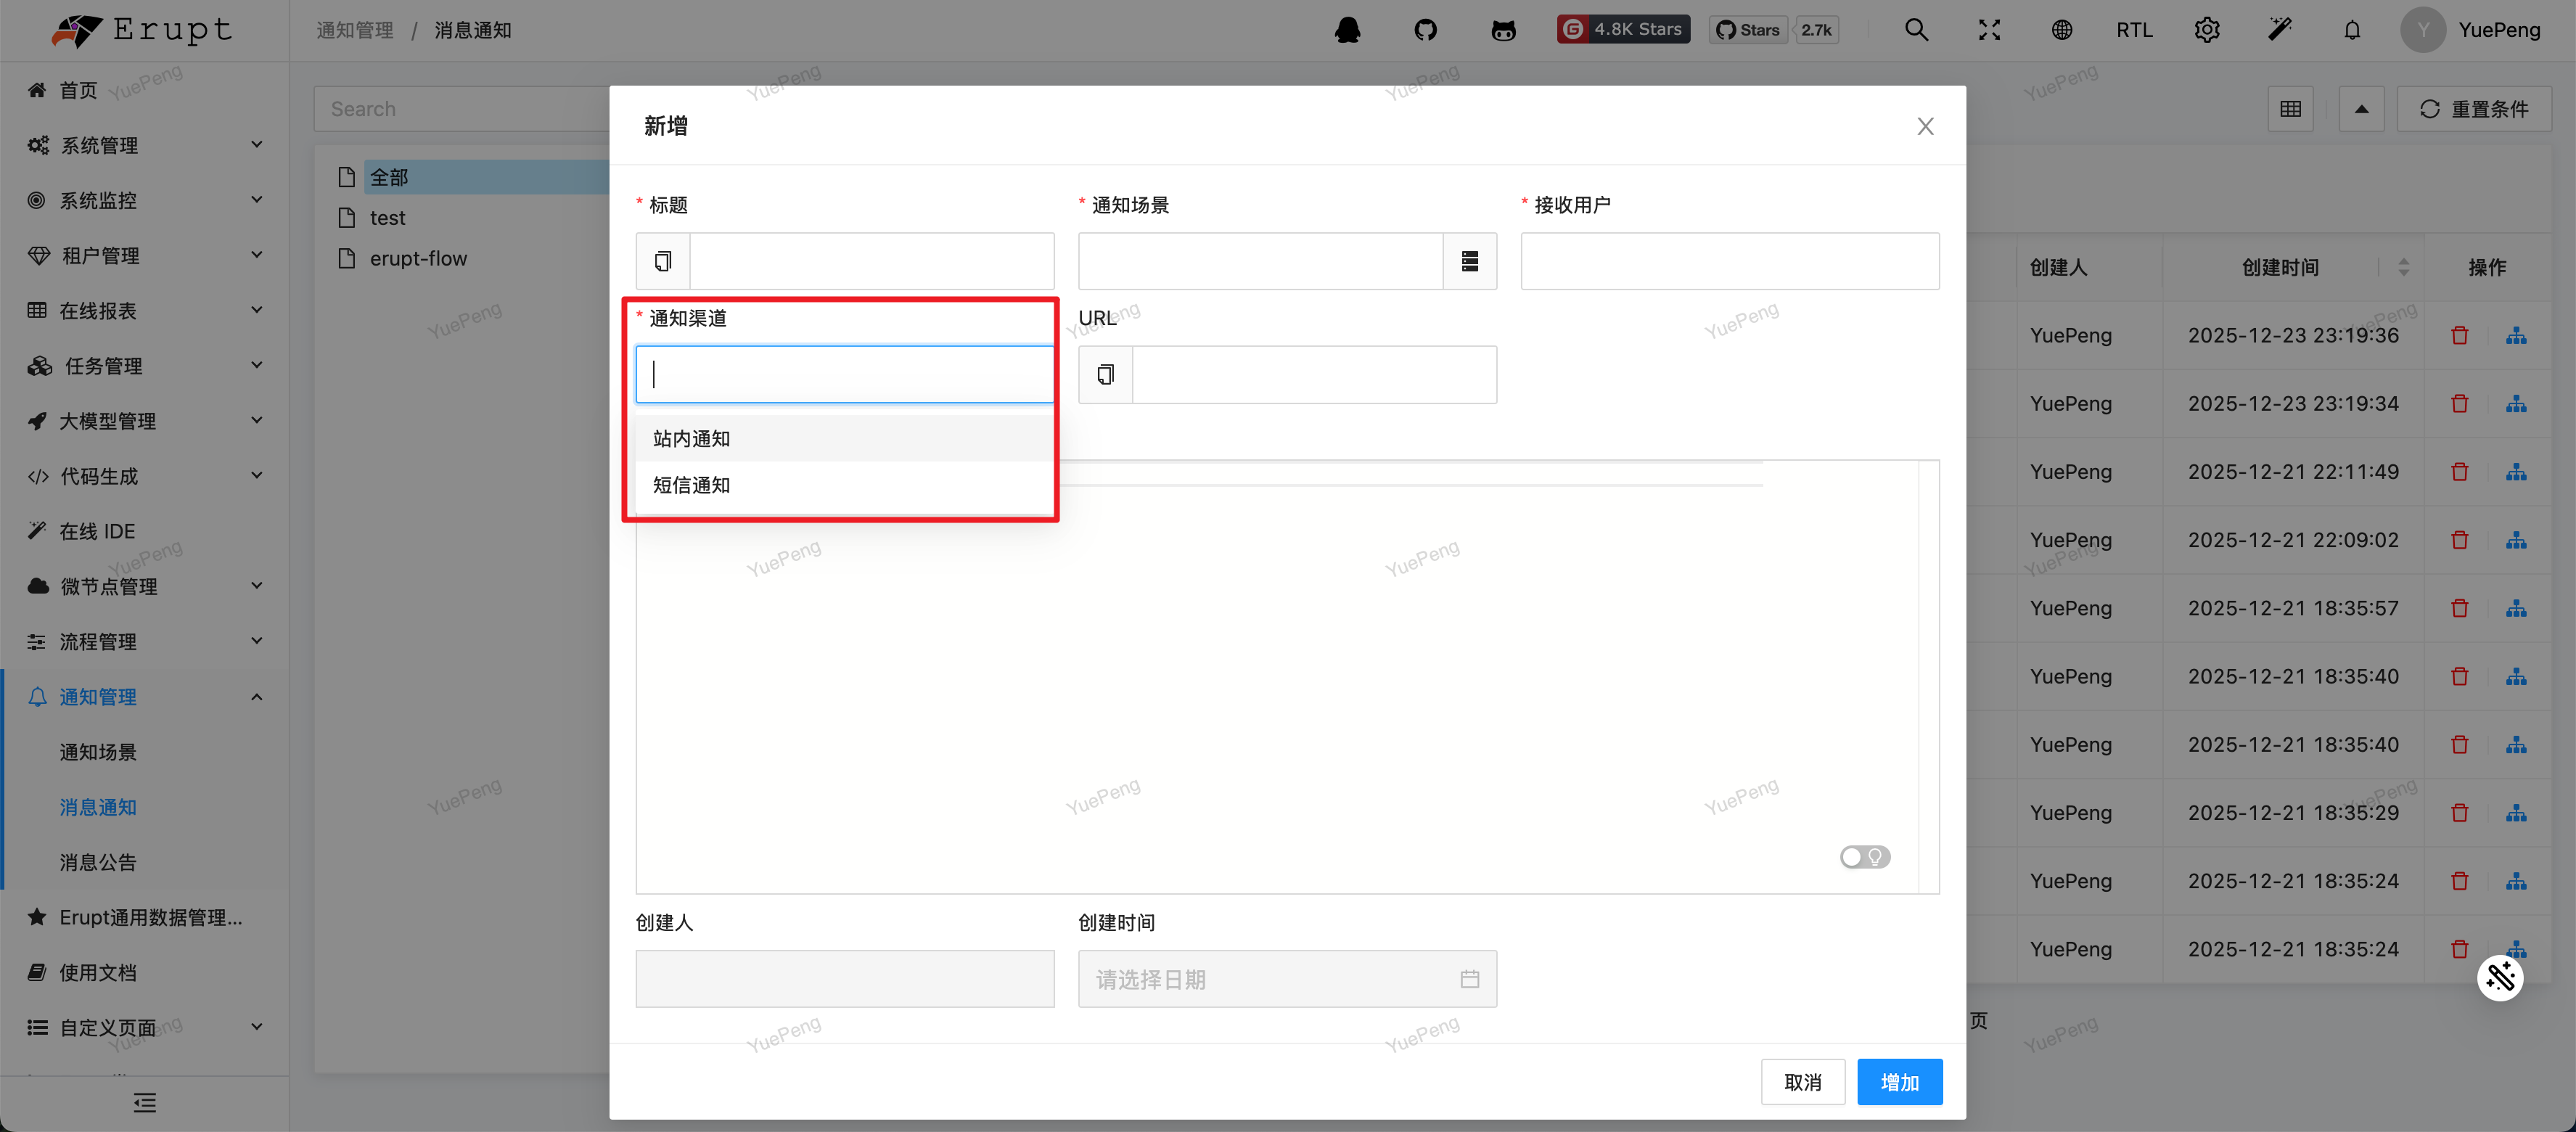Switch layout direction with RTL

click(x=2134, y=30)
